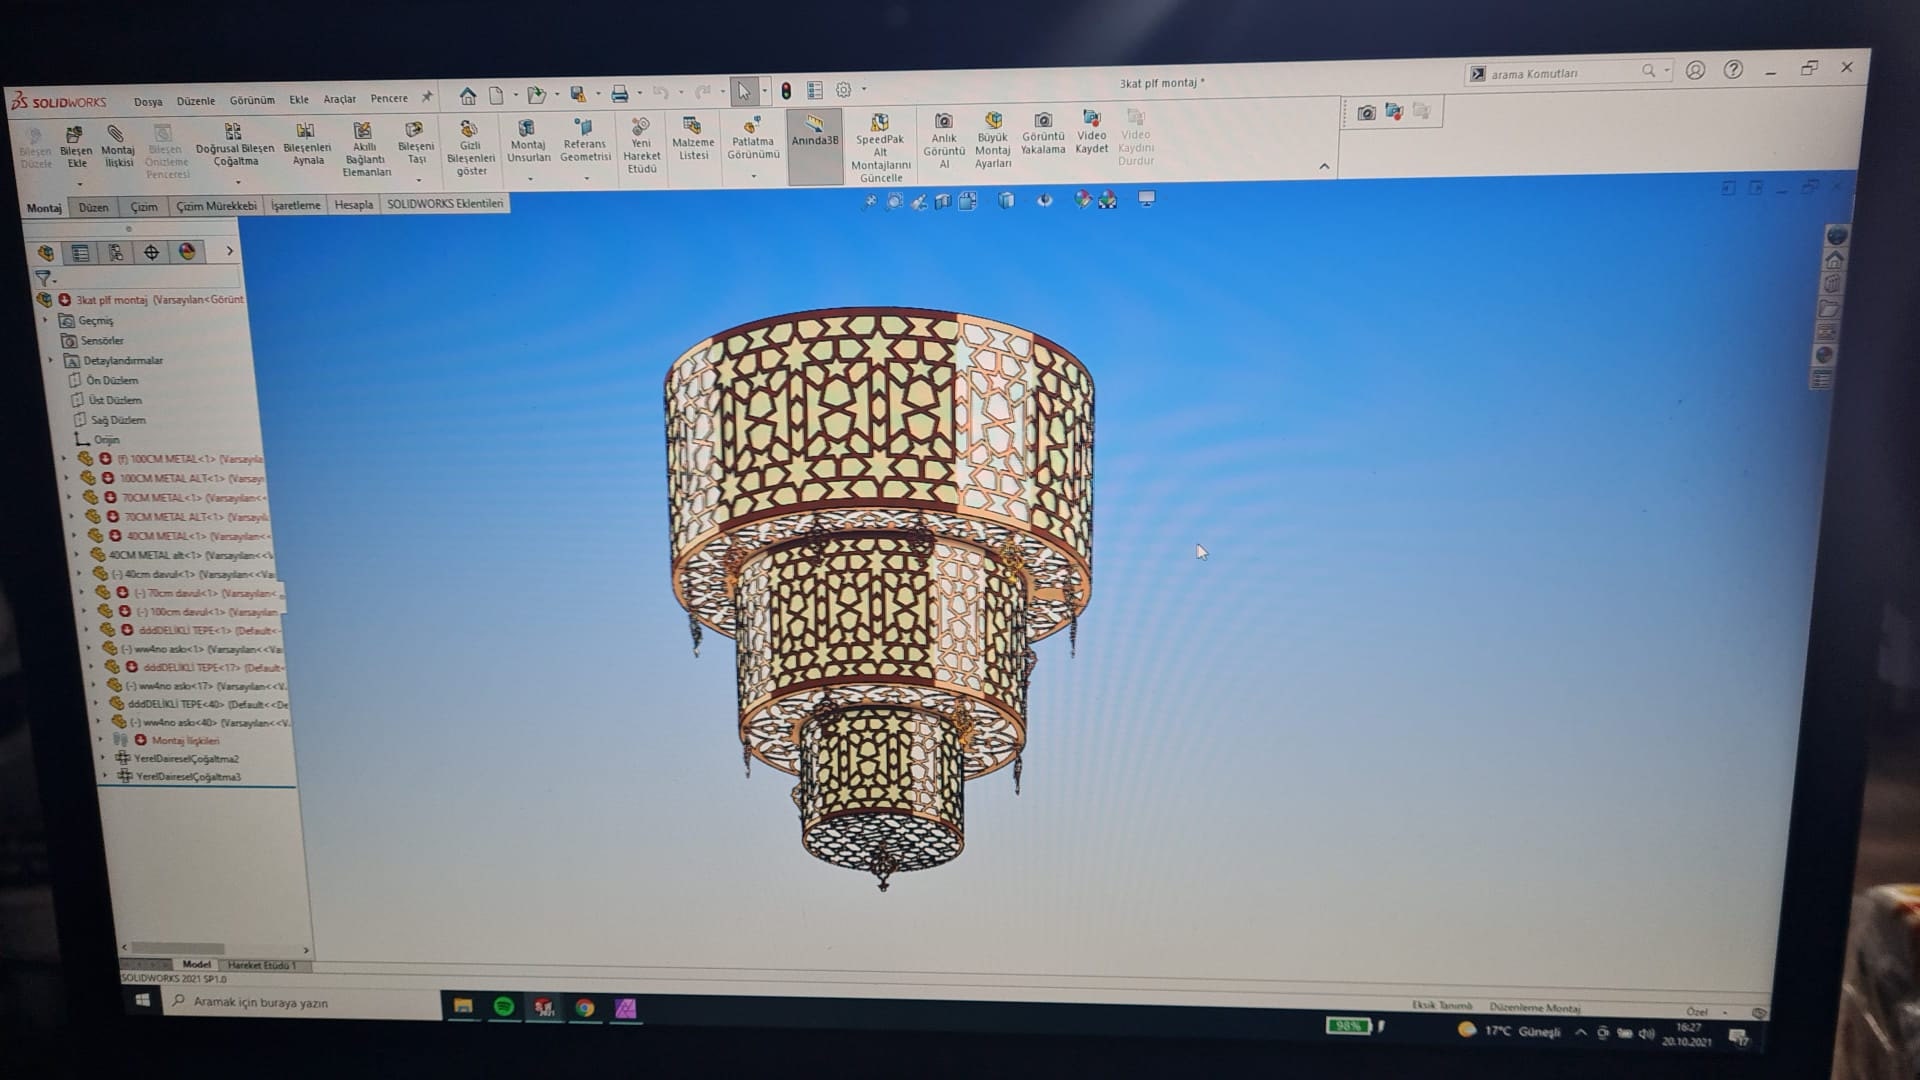Switch to the Çizim ribbon tab

pyautogui.click(x=144, y=207)
